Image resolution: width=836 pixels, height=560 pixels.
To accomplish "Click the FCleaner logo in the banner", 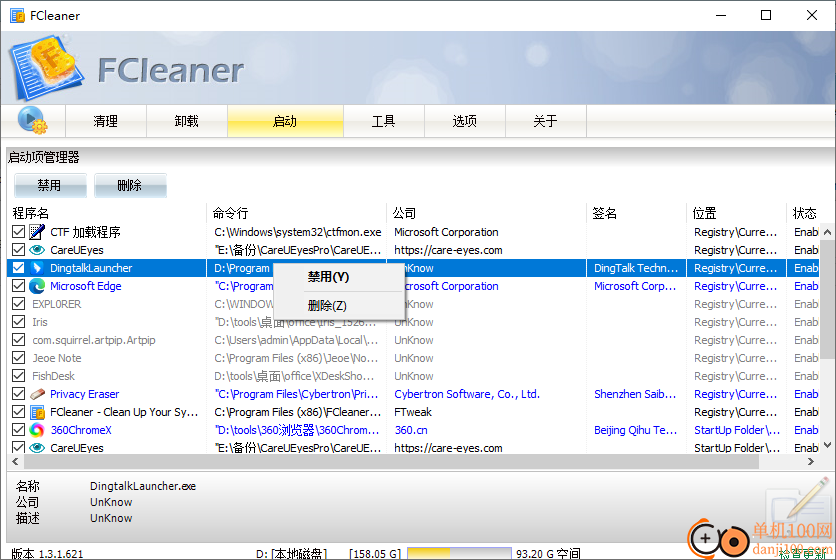I will (x=47, y=68).
